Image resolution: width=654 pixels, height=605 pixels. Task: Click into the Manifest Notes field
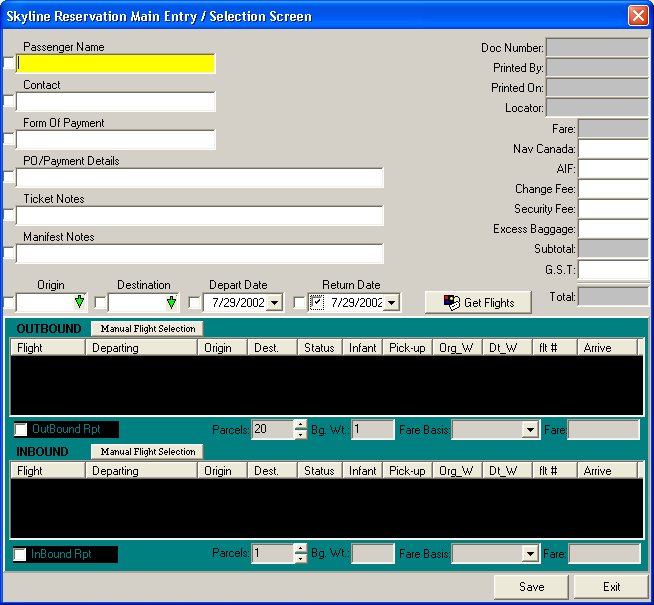199,253
